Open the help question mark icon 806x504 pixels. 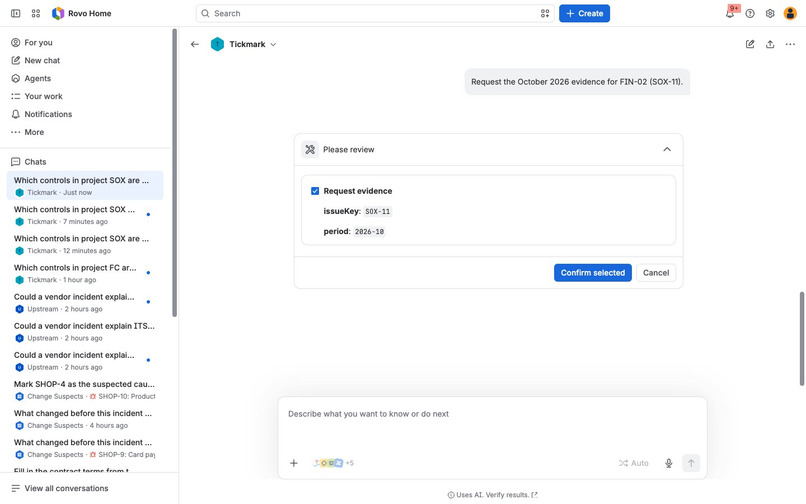(x=750, y=13)
